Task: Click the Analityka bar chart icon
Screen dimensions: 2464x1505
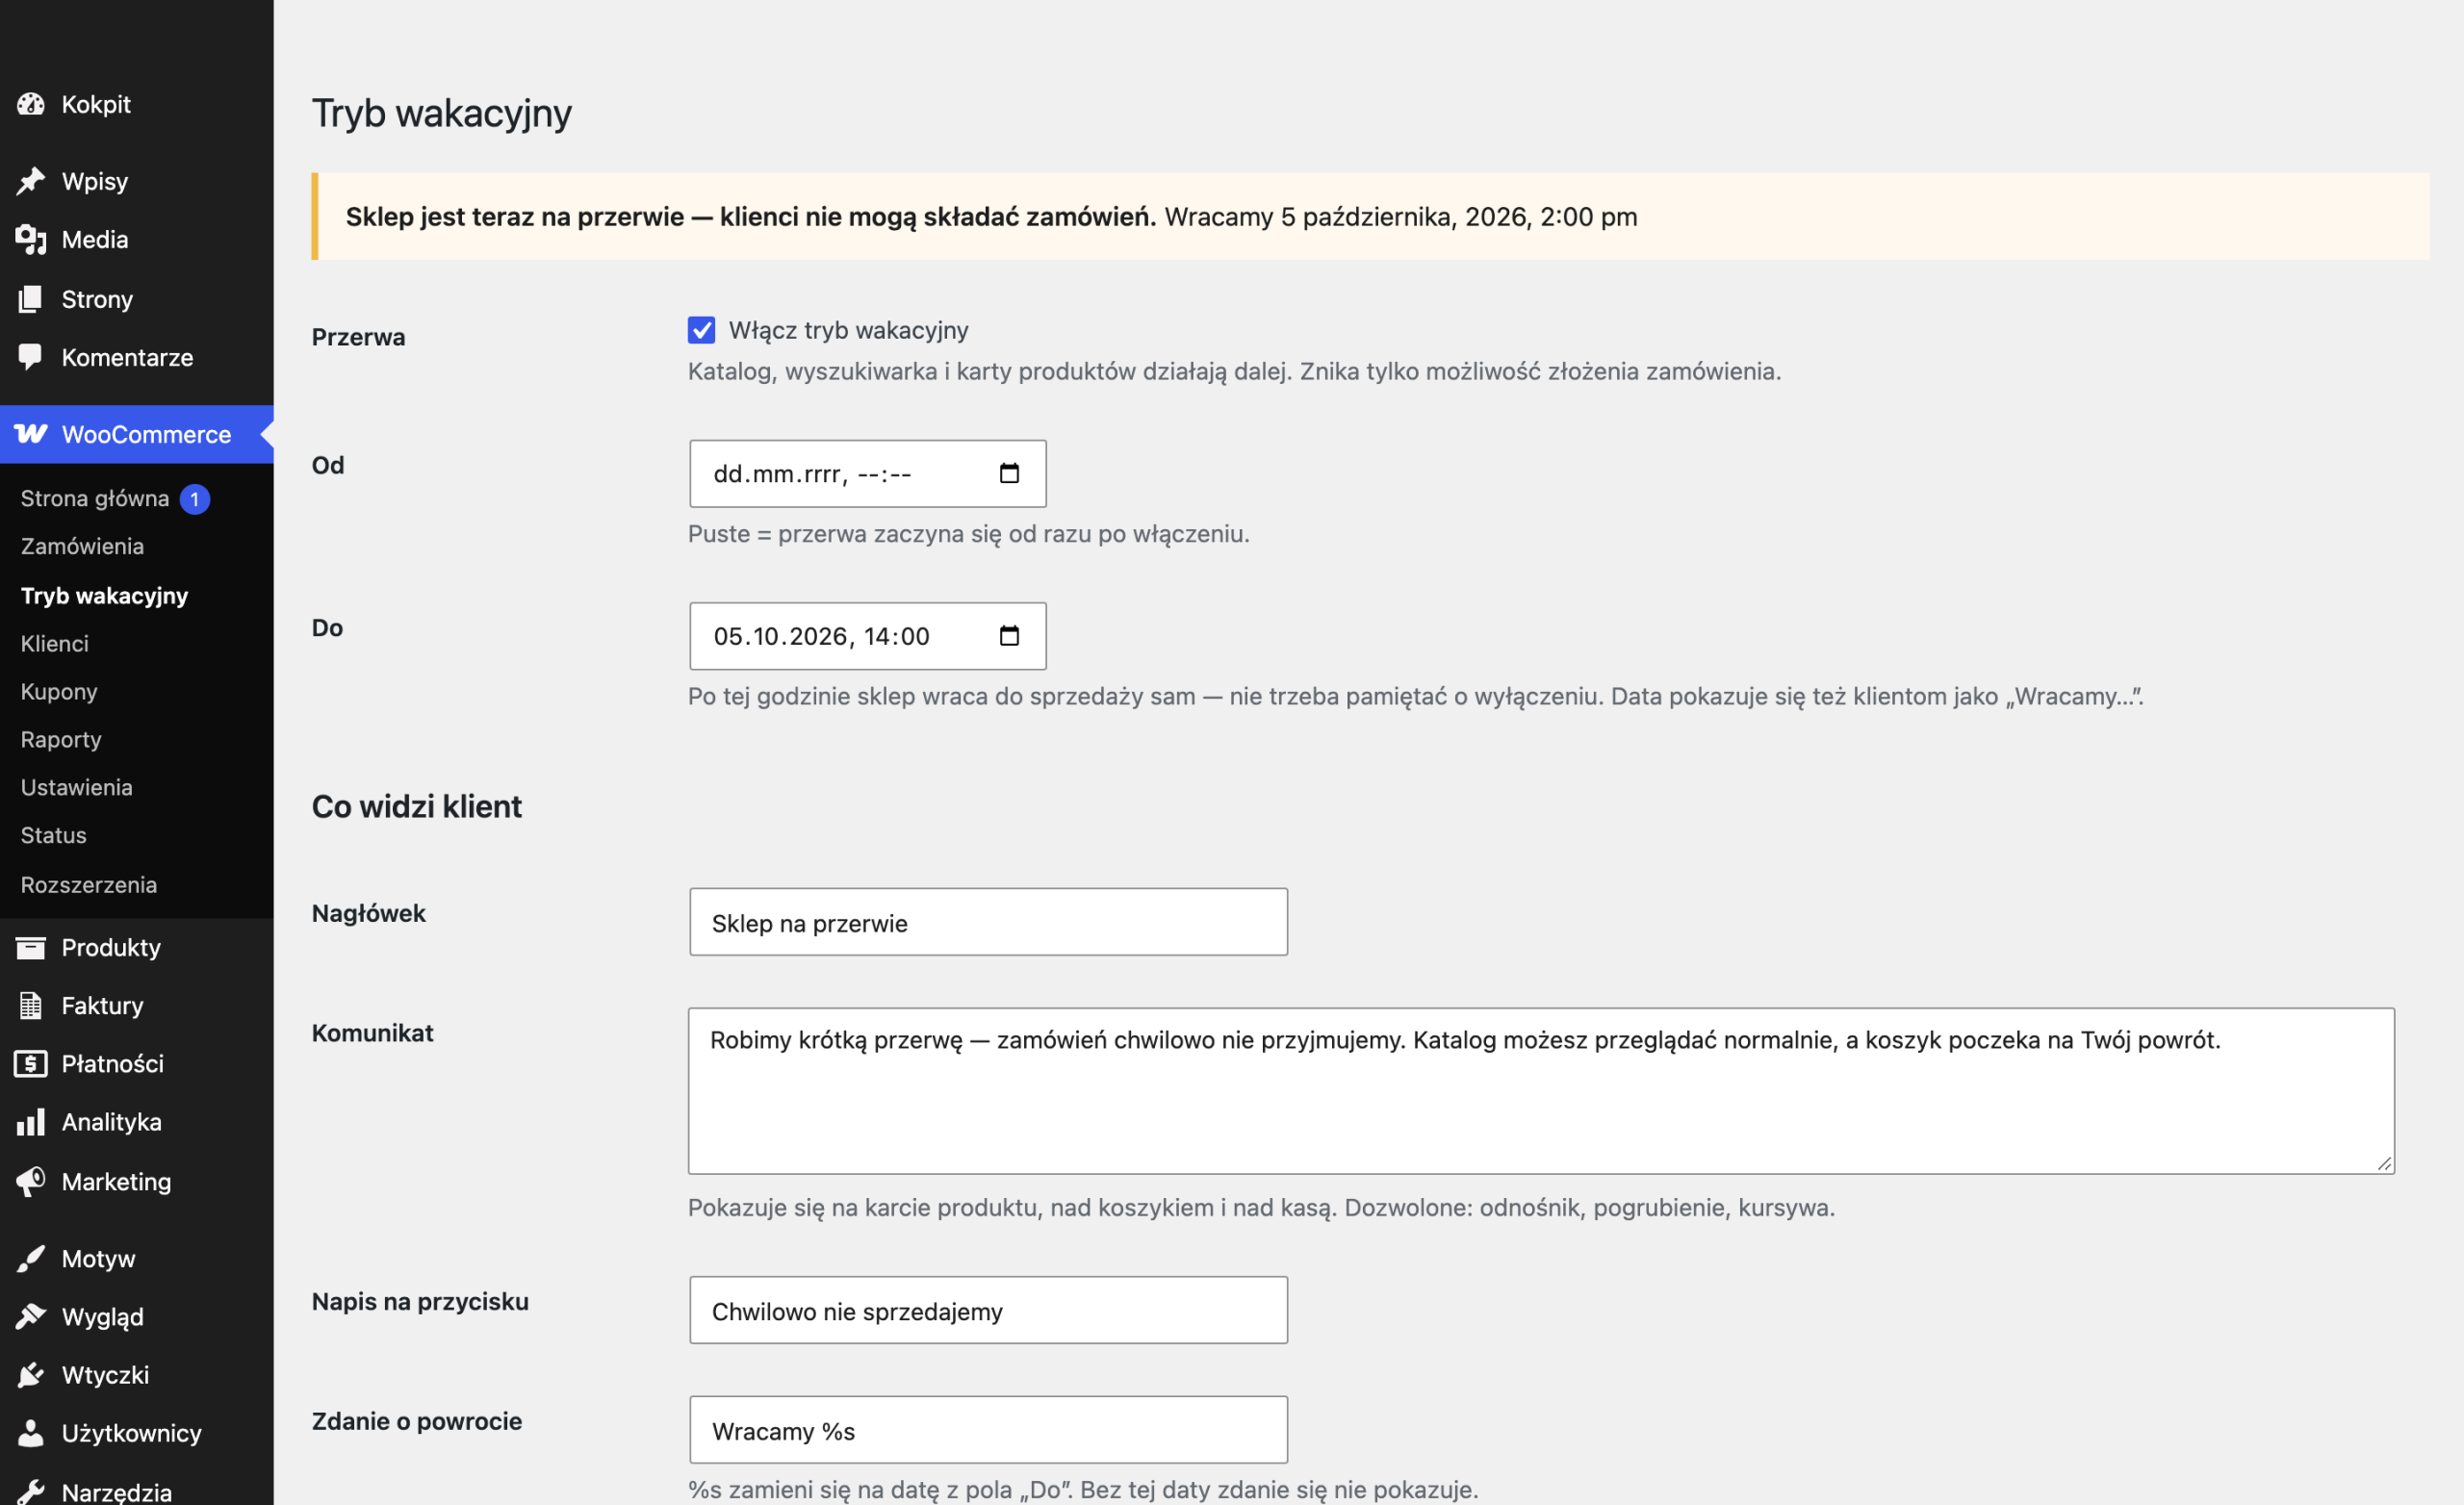Action: tap(31, 1122)
